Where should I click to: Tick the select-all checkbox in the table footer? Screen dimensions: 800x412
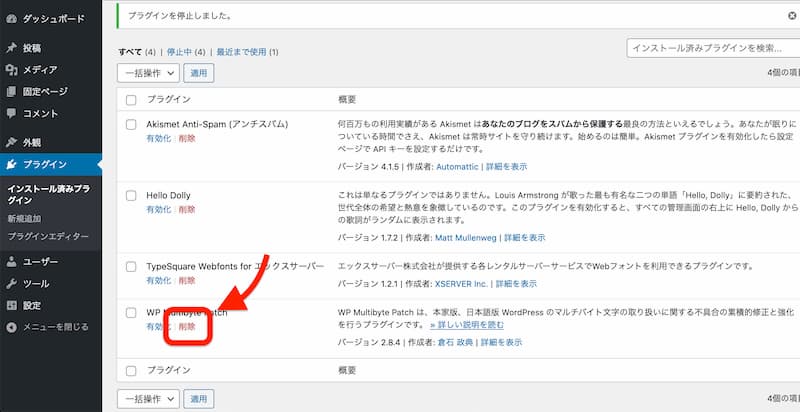tap(131, 371)
